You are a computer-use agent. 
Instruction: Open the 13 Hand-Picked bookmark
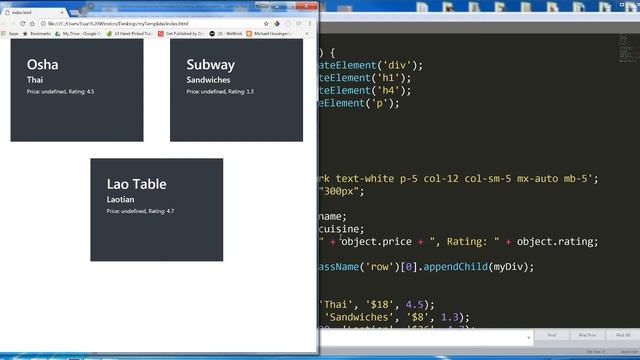[x=129, y=34]
